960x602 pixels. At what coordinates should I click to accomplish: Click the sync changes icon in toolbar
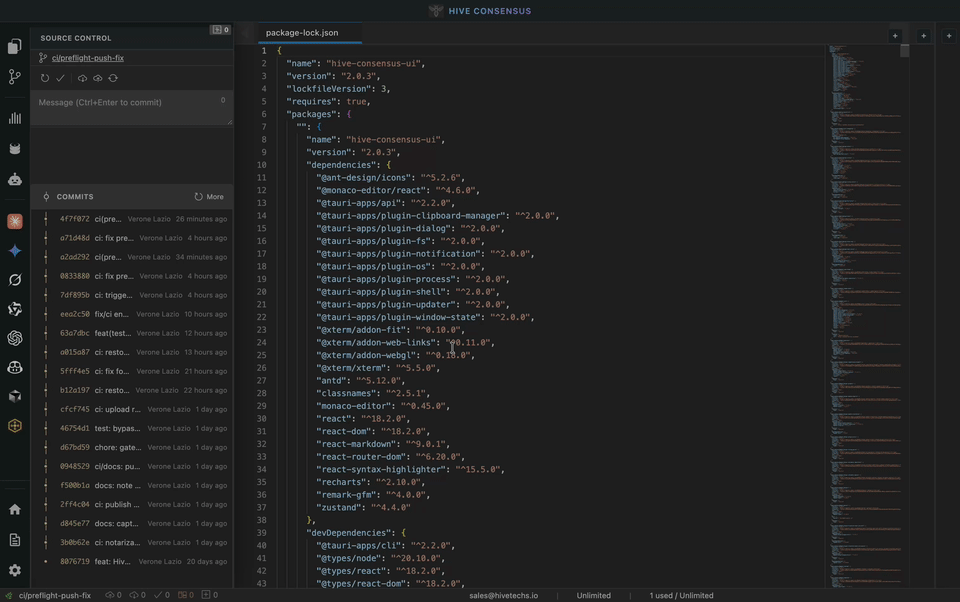point(113,78)
